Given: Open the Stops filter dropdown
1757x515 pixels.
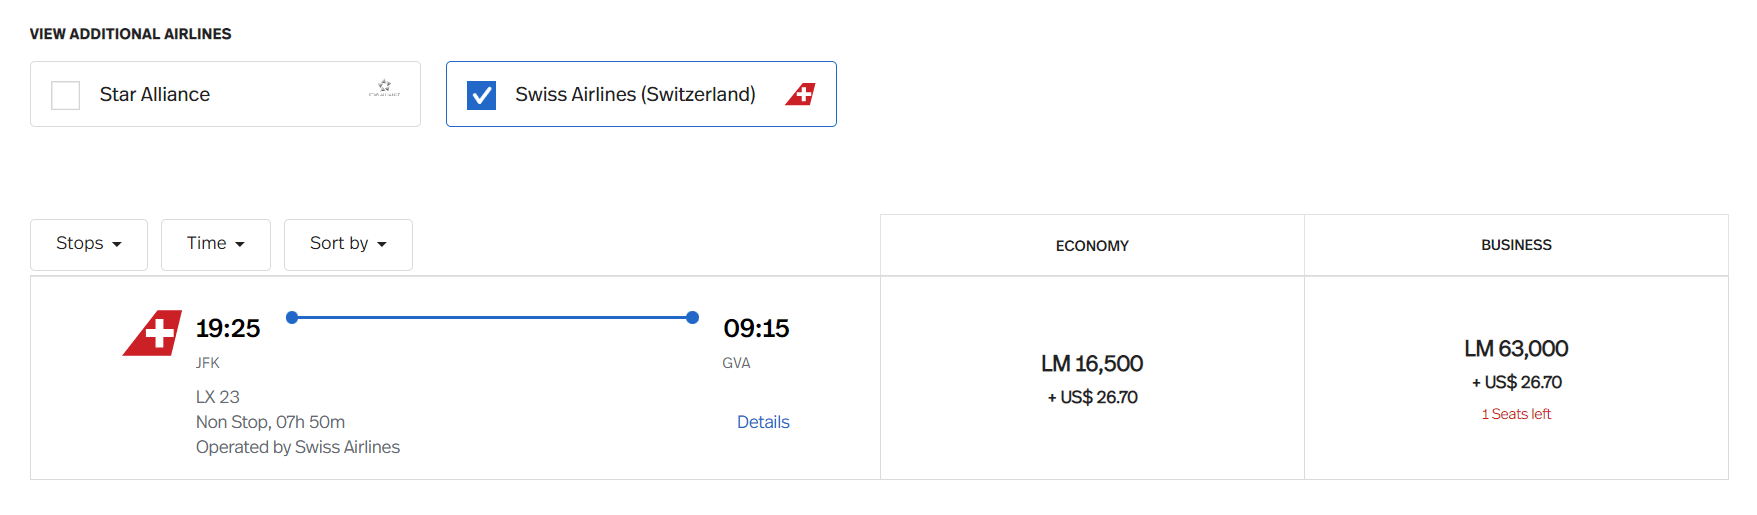Looking at the screenshot, I should coord(89,244).
